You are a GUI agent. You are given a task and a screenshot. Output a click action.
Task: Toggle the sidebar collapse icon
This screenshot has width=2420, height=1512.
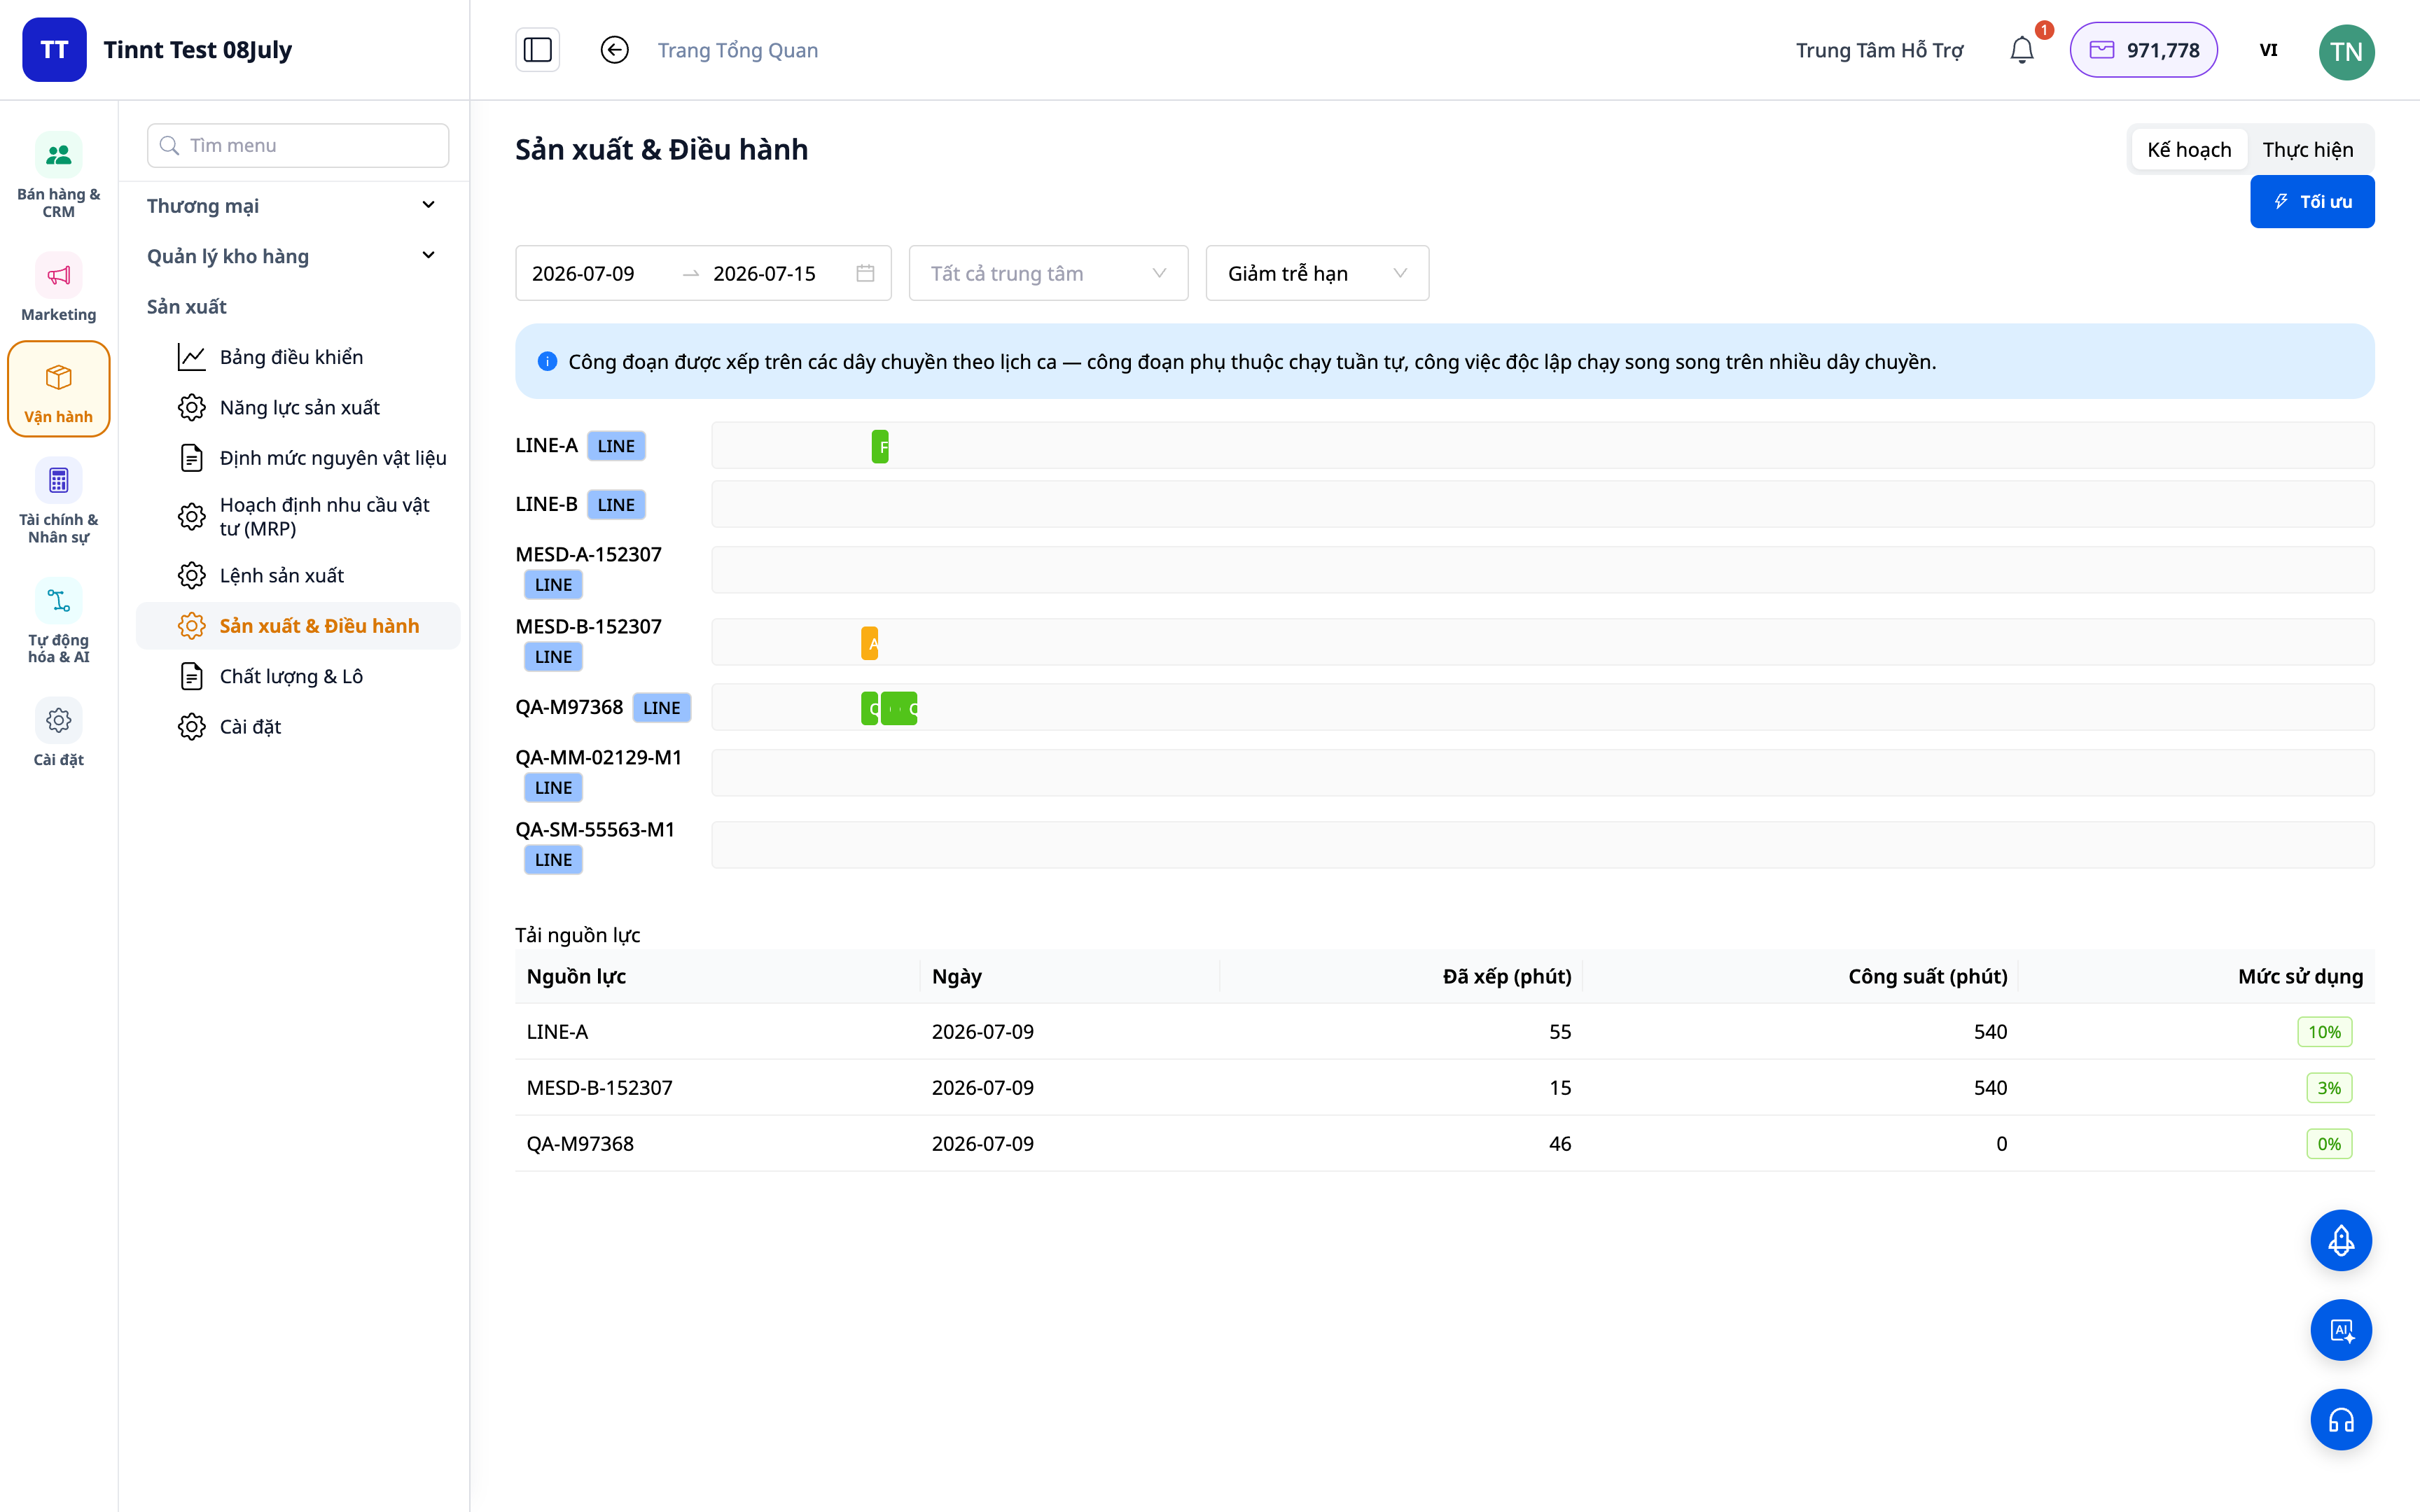(537, 50)
